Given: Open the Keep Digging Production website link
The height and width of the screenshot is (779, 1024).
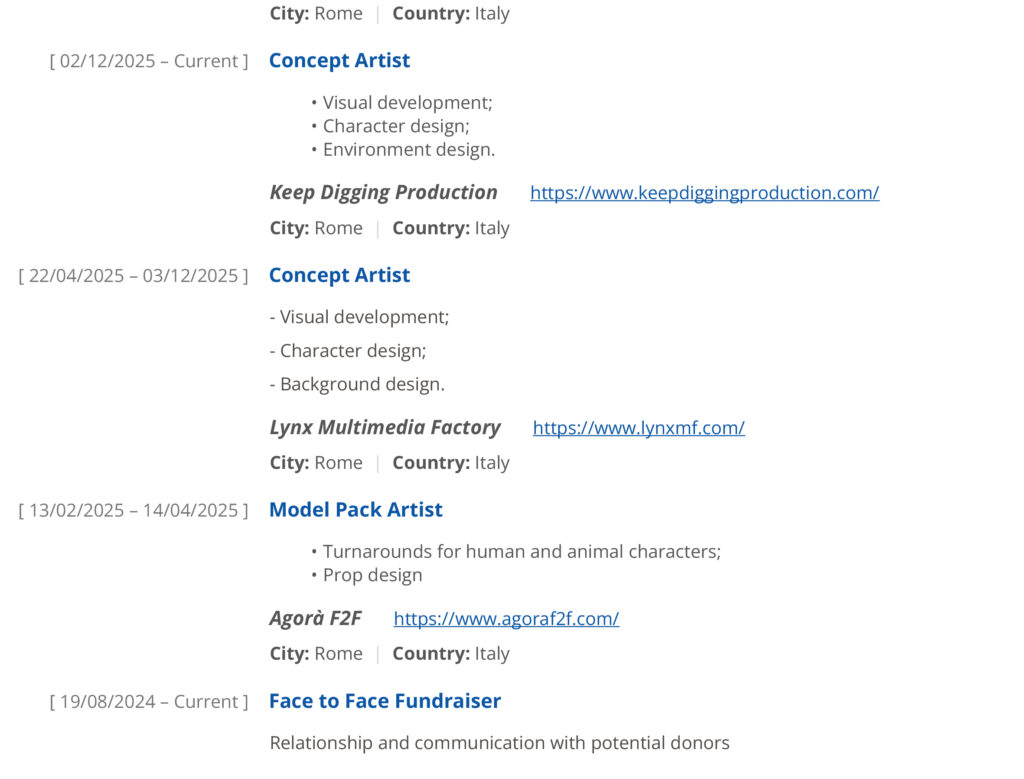Looking at the screenshot, I should [704, 193].
